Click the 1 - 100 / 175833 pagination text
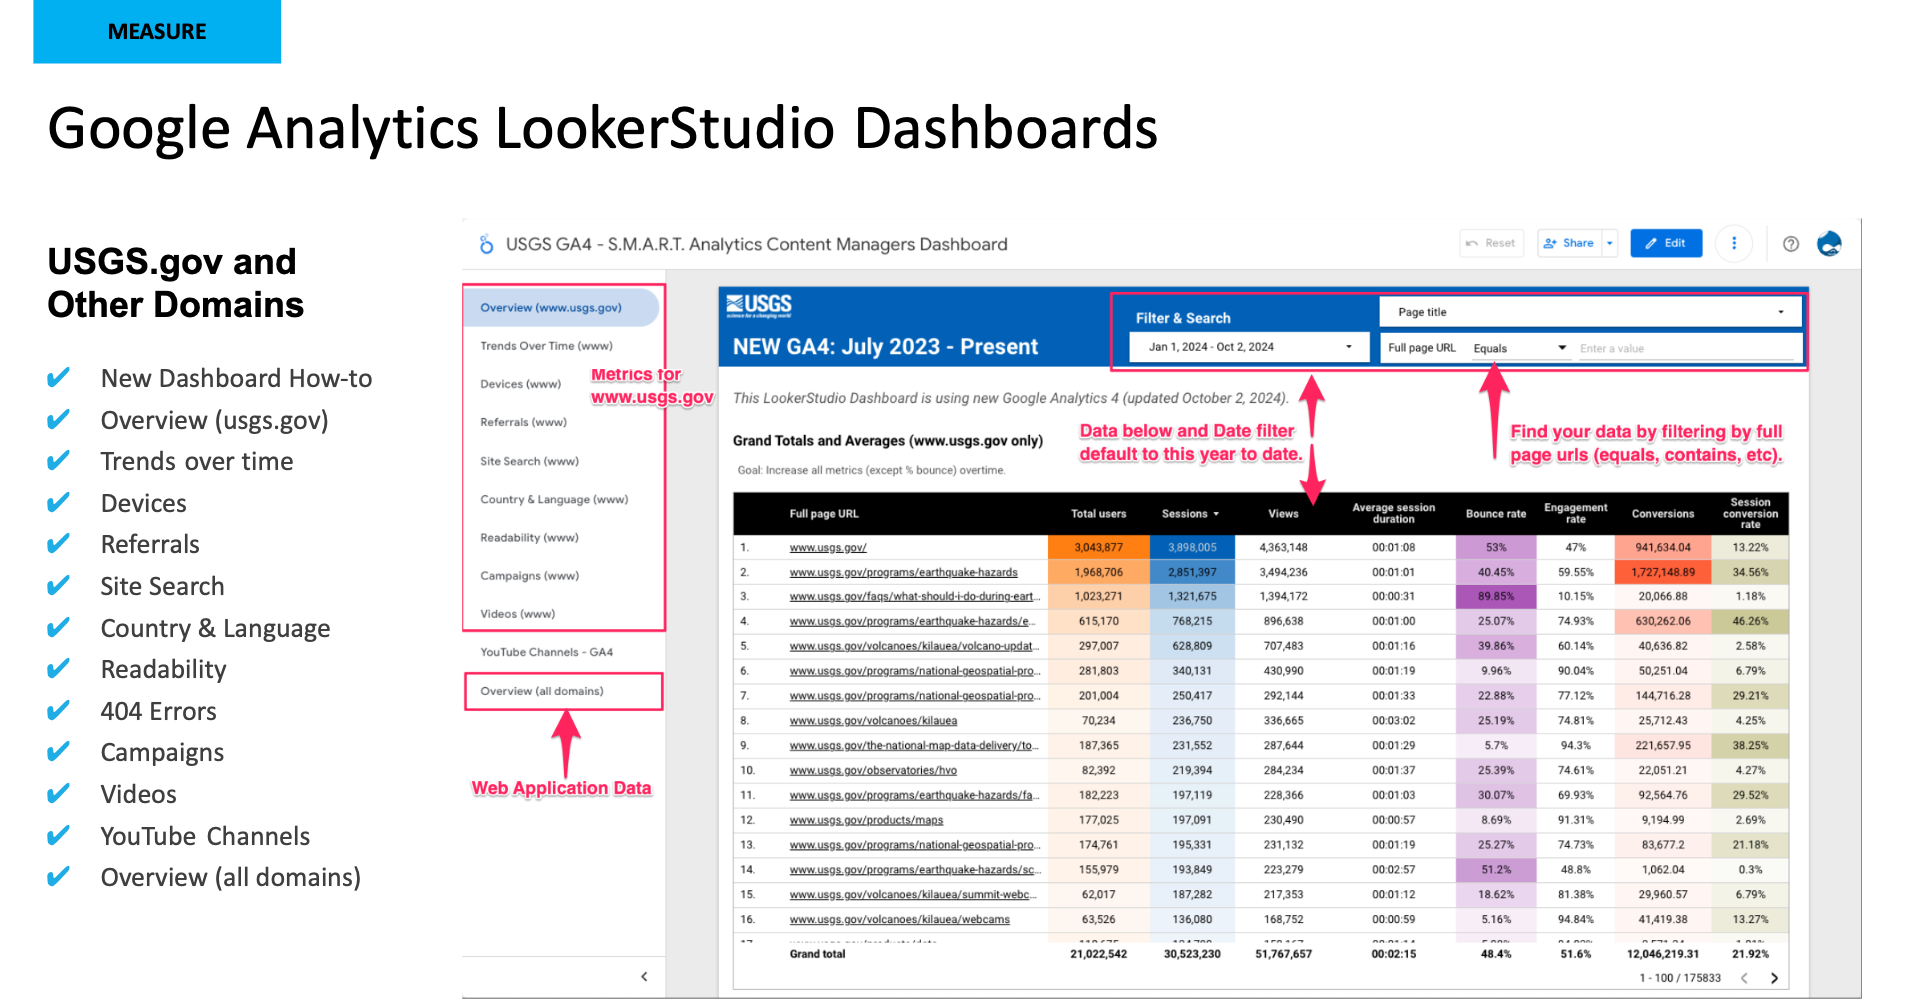Screen dimensions: 1906x1002 click(x=1679, y=978)
